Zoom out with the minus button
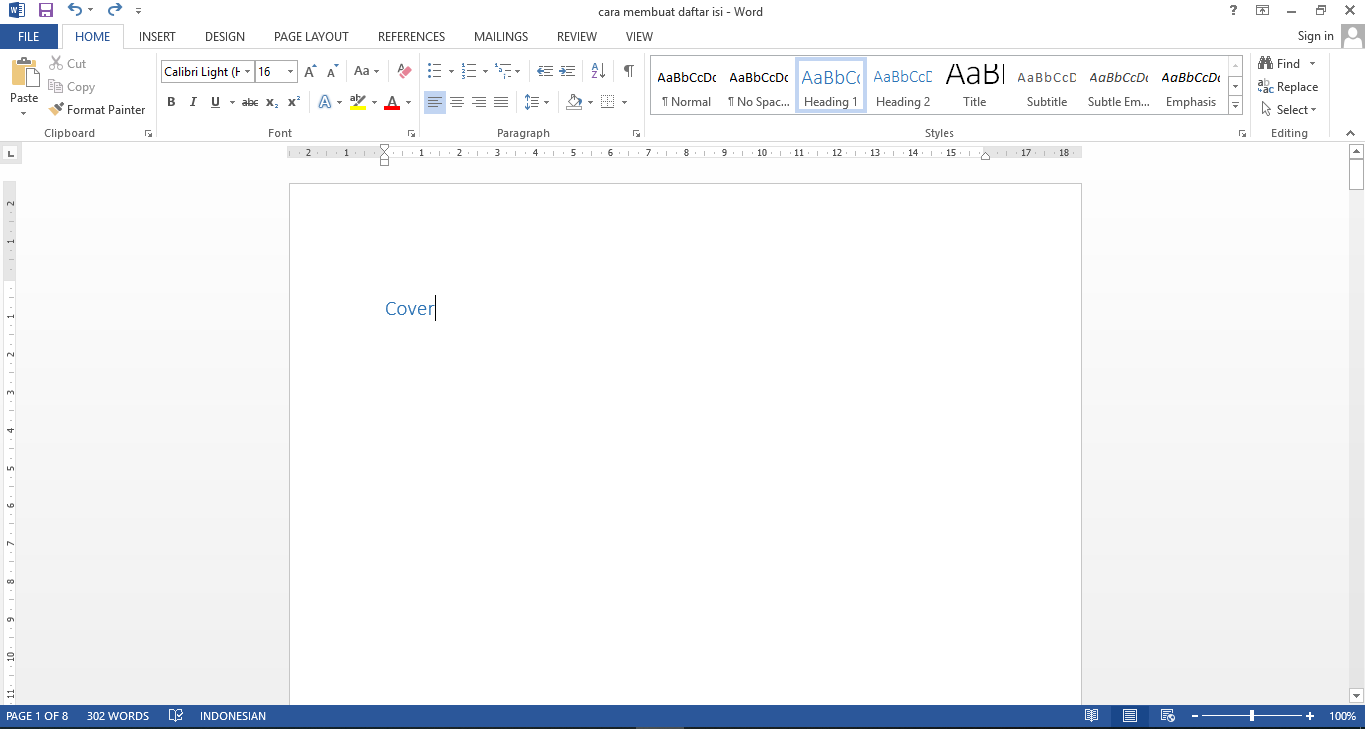The image size is (1365, 729). point(1194,716)
